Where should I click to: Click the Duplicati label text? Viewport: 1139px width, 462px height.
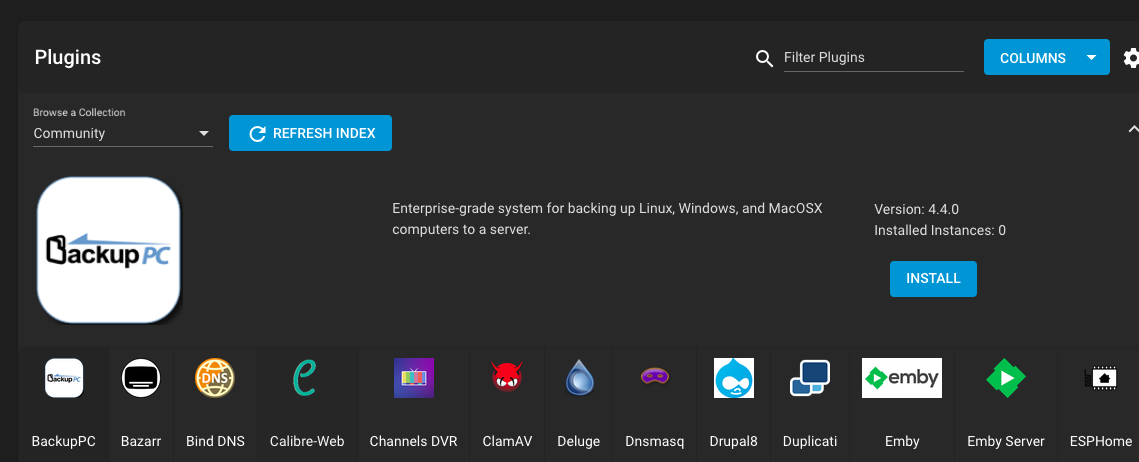810,441
